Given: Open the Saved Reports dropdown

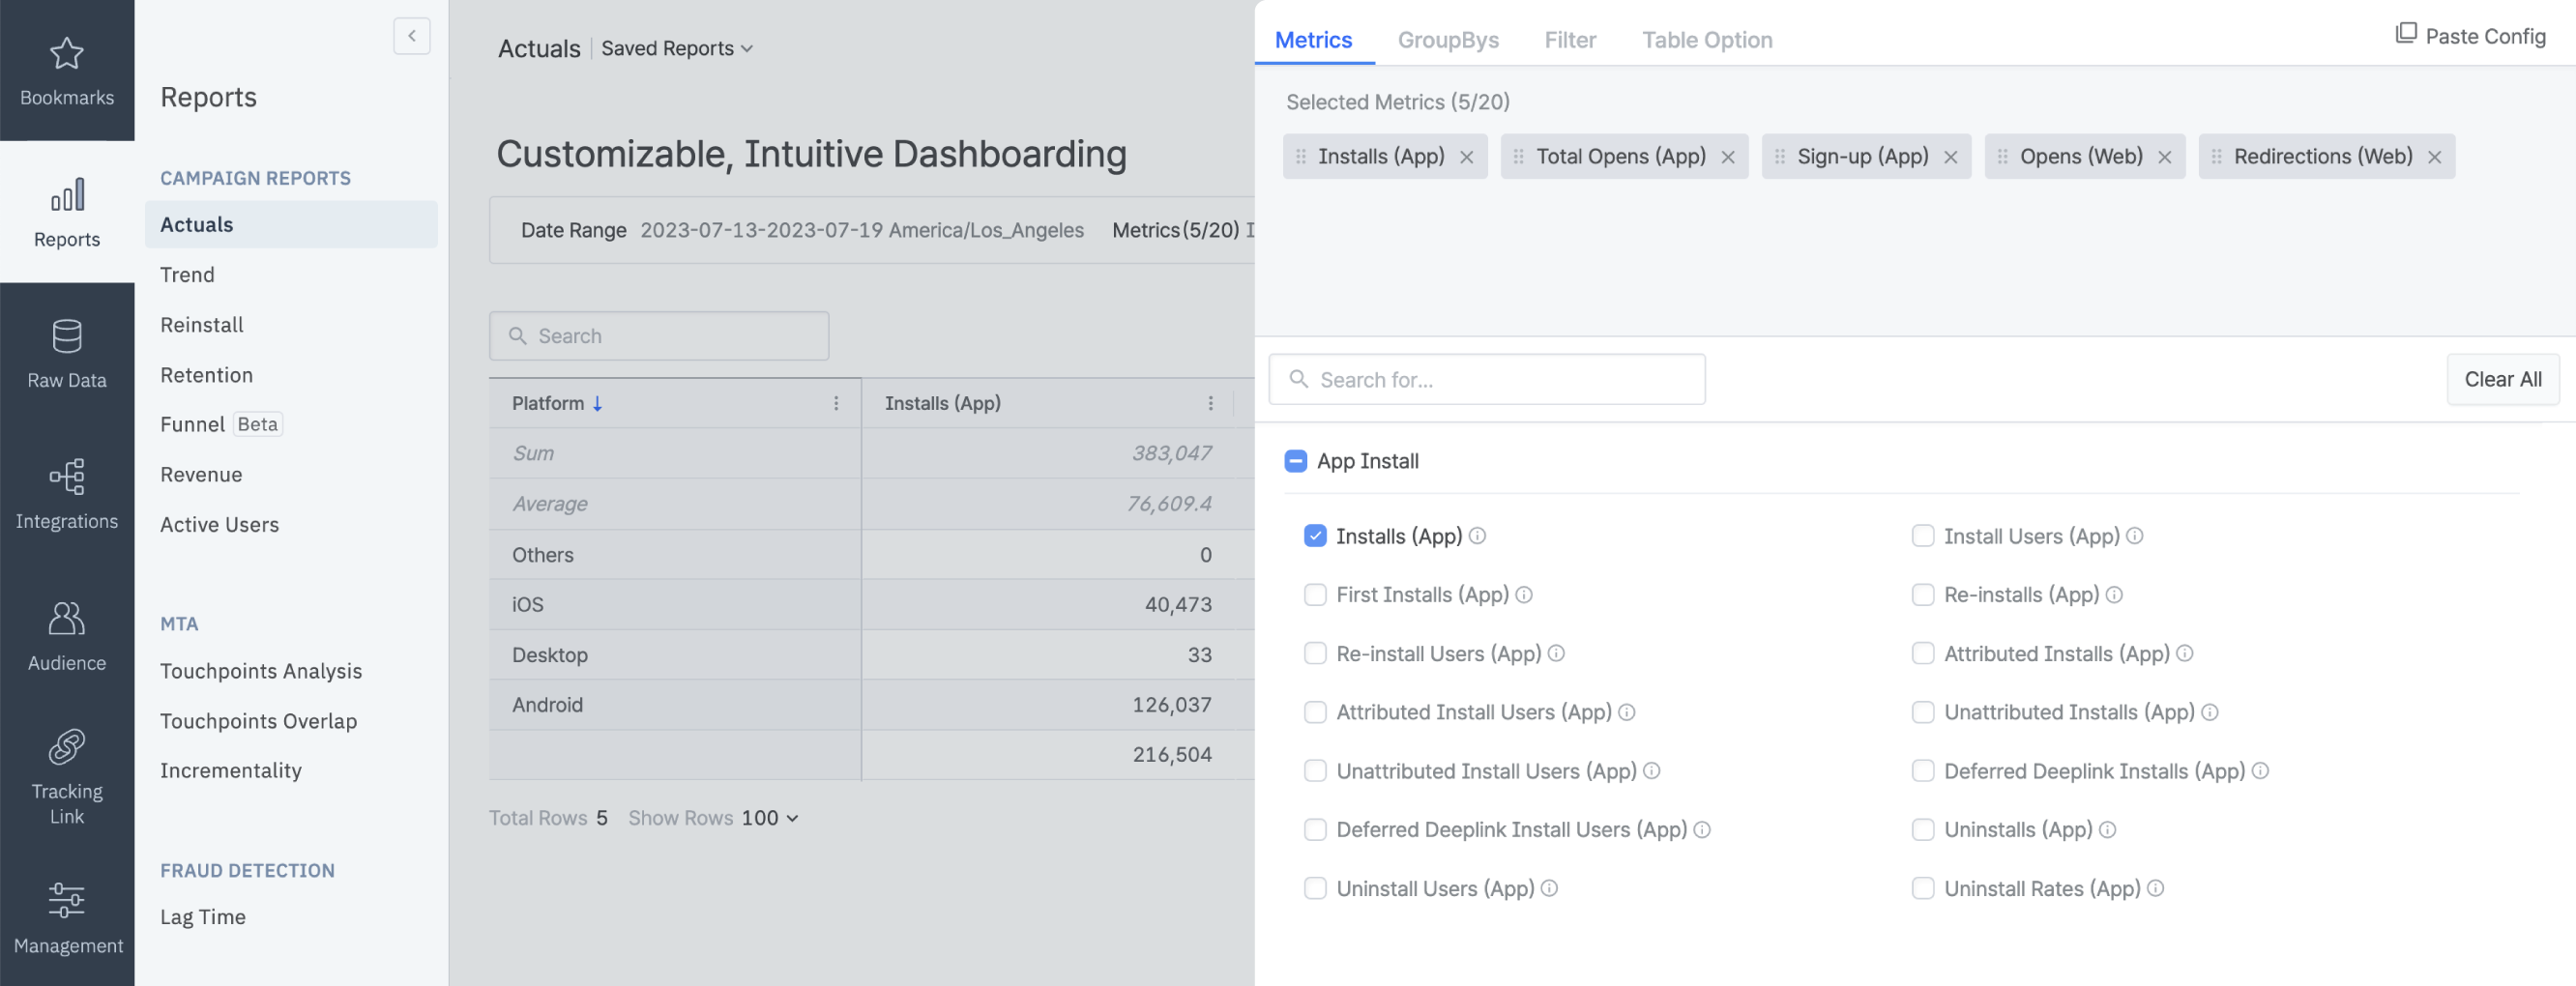Looking at the screenshot, I should tap(677, 48).
